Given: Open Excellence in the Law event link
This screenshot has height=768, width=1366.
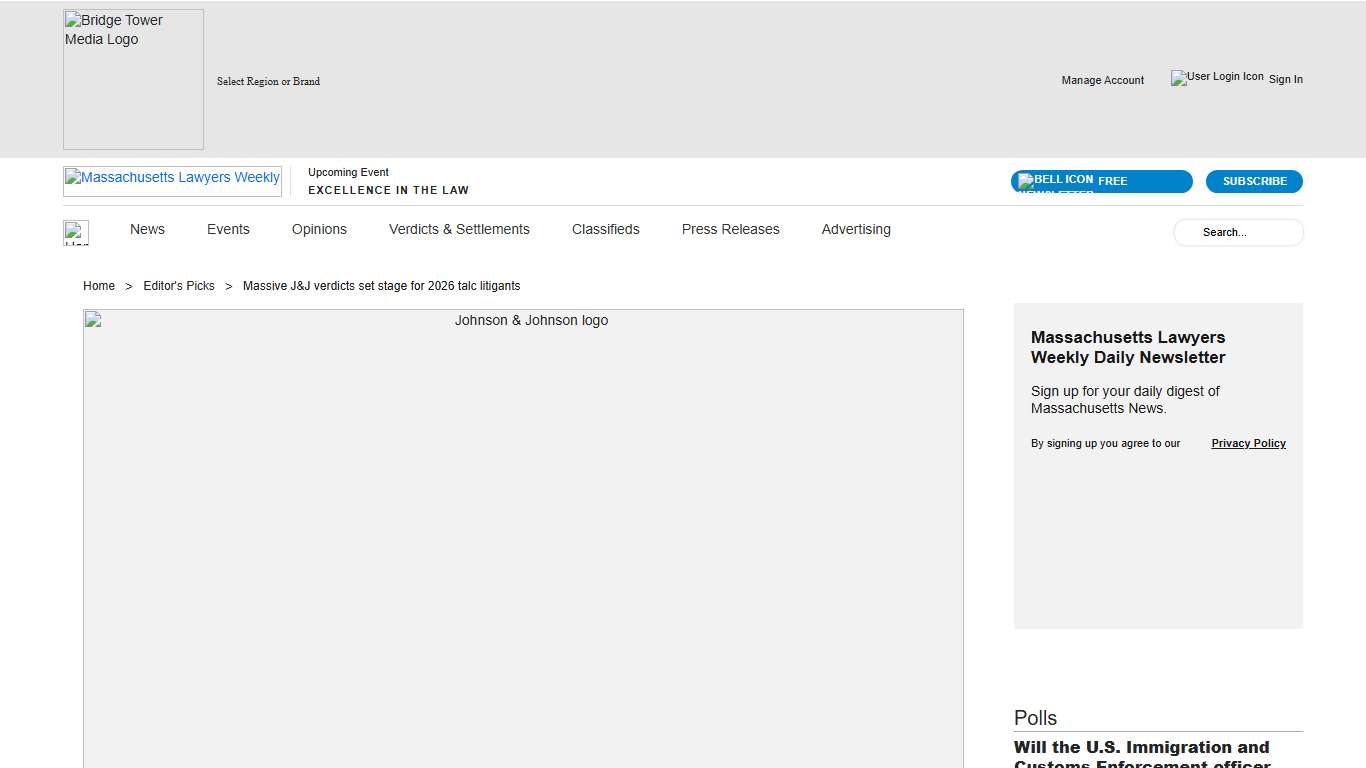Looking at the screenshot, I should point(388,190).
